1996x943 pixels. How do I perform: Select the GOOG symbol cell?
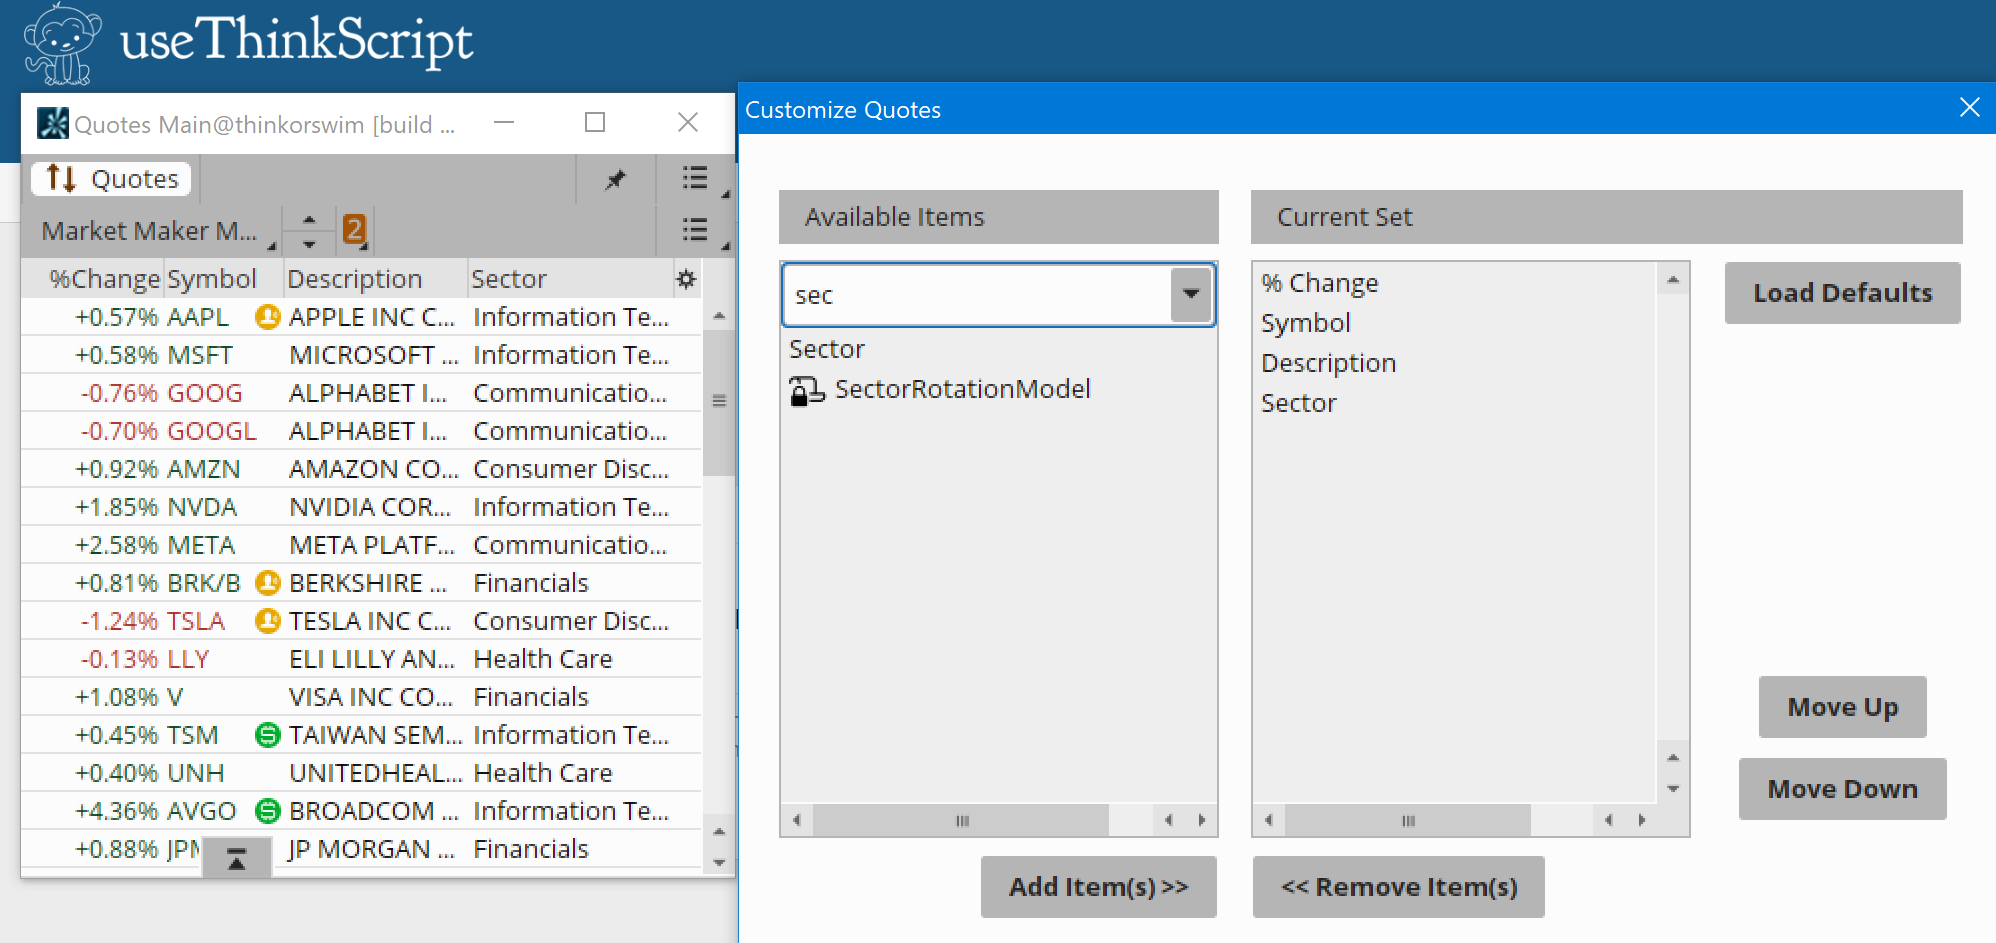point(205,393)
